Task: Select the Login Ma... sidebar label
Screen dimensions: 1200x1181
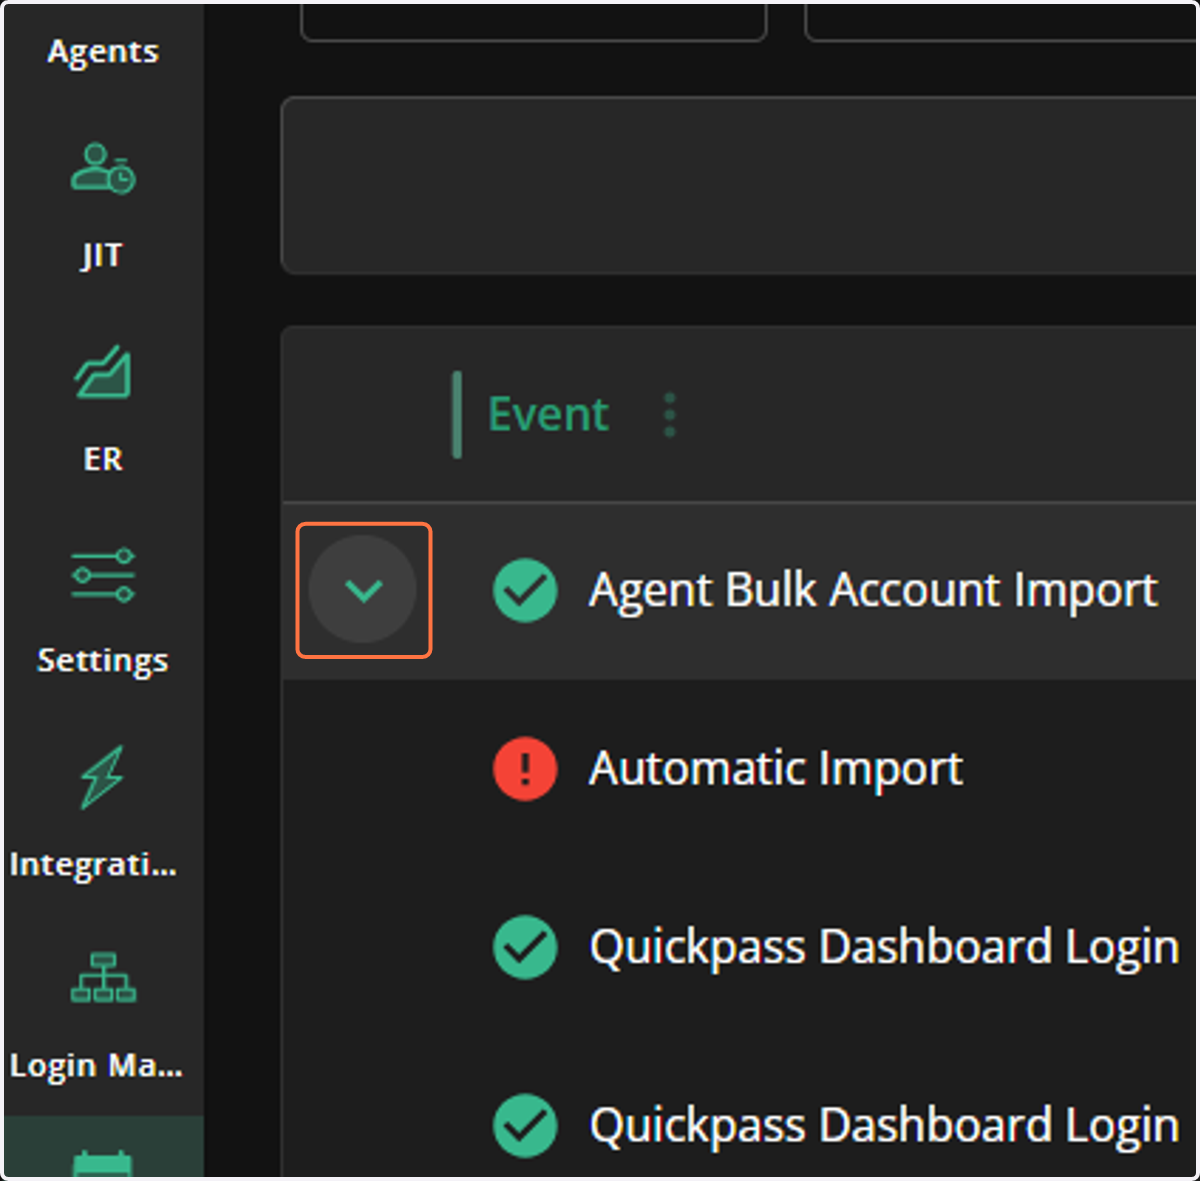Action: coord(96,1066)
